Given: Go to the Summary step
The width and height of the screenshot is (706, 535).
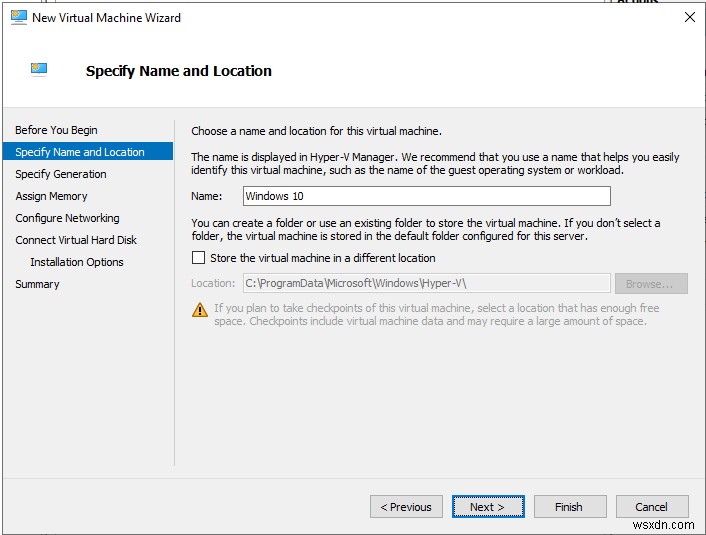Looking at the screenshot, I should click(x=37, y=284).
